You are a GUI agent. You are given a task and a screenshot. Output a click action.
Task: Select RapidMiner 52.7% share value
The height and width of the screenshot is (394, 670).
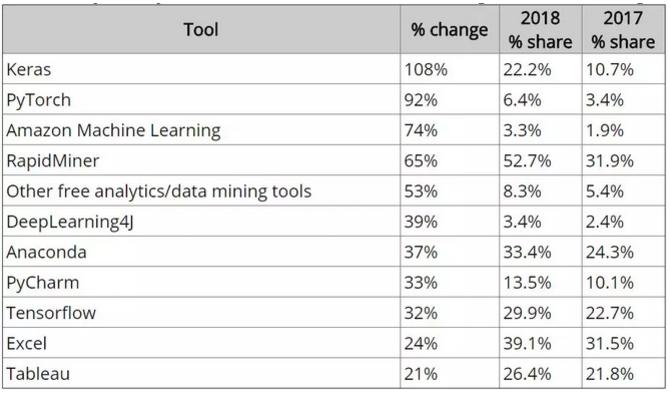click(527, 161)
